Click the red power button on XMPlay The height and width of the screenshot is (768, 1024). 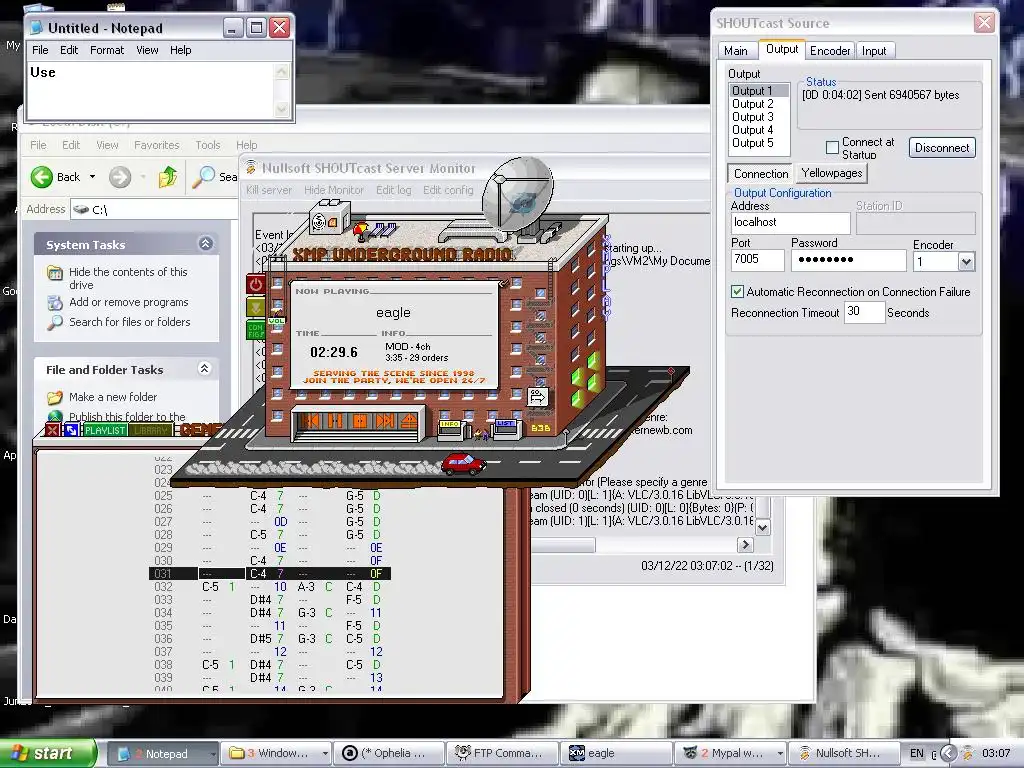pyautogui.click(x=255, y=284)
